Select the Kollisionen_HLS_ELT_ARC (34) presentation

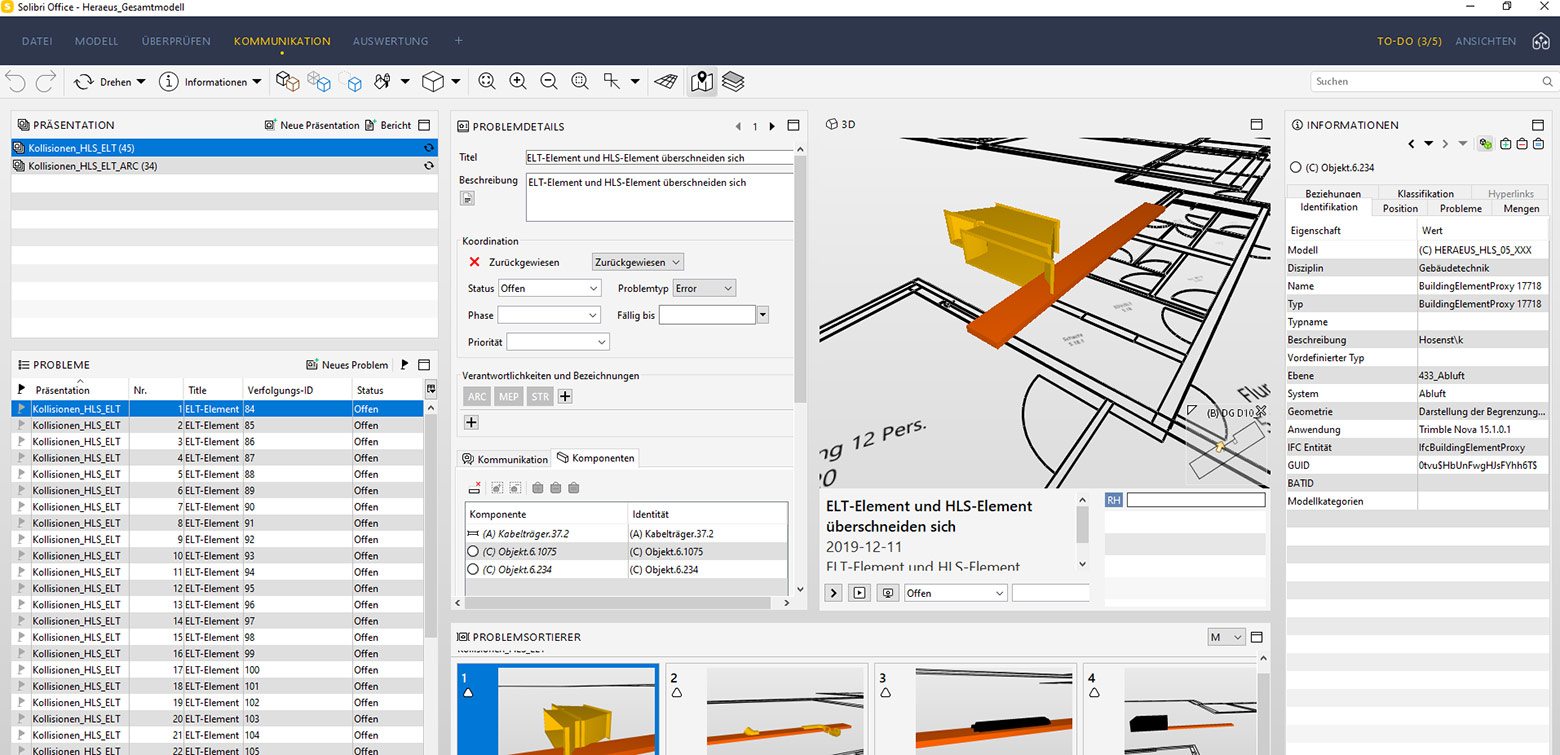92,166
